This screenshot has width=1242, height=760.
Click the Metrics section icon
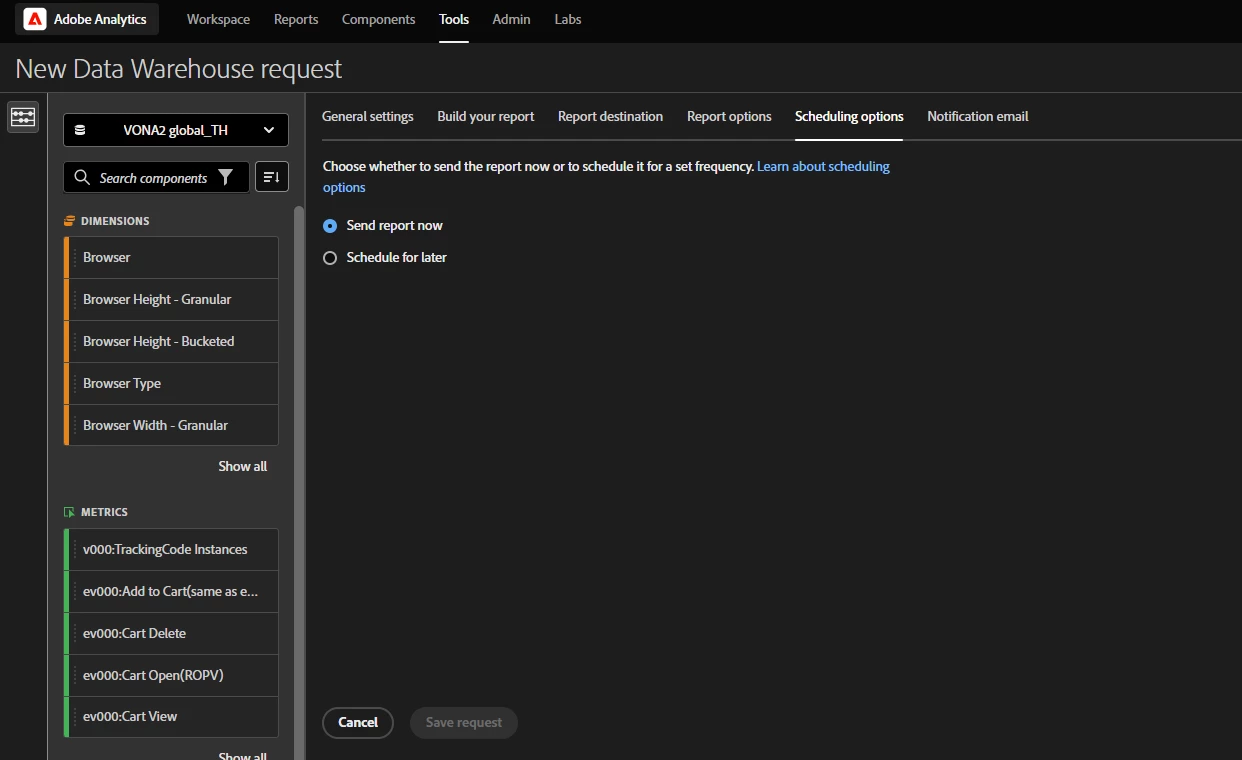(69, 512)
